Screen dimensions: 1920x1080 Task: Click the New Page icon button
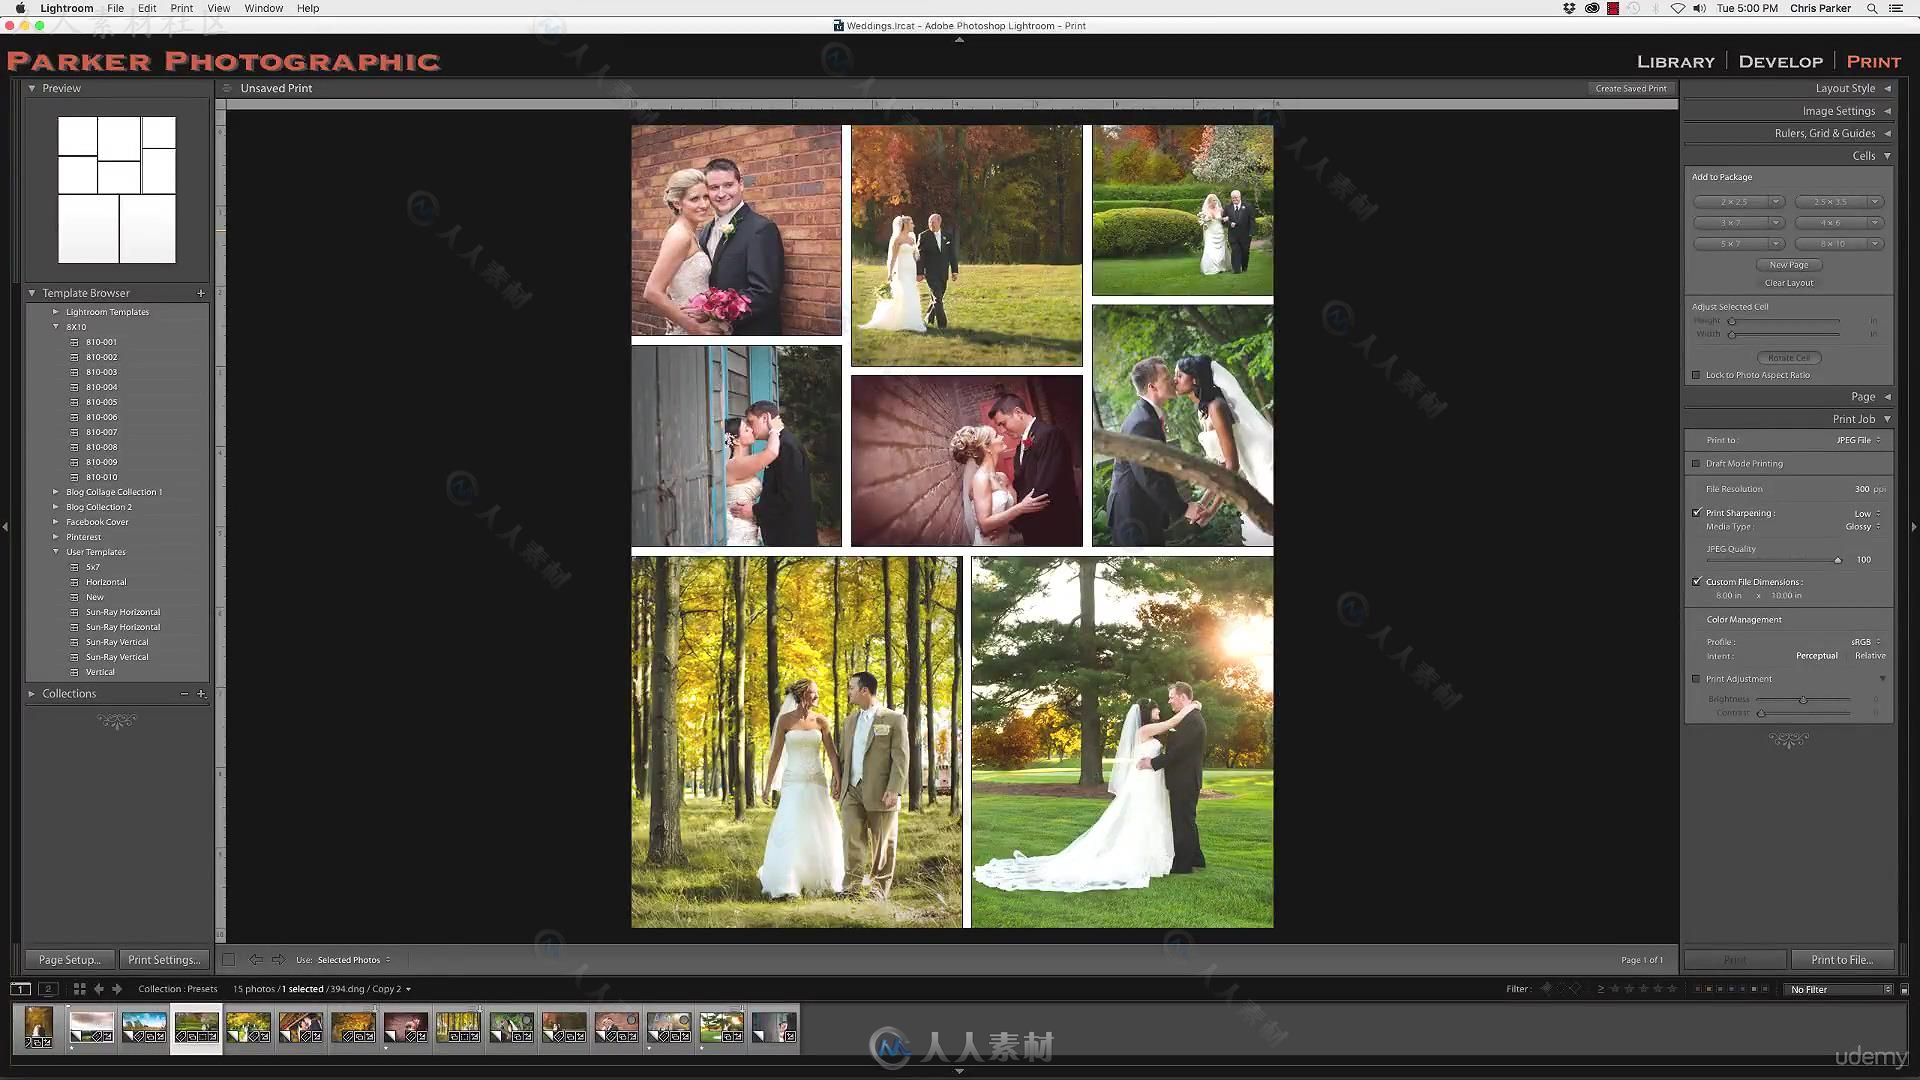(x=1788, y=264)
